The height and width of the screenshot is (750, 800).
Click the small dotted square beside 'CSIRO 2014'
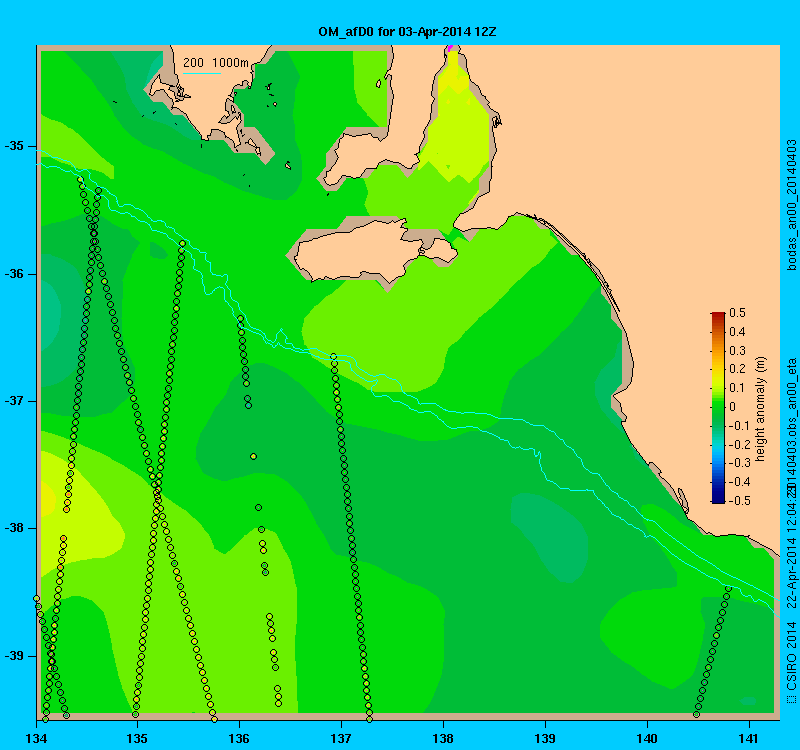coord(792,698)
